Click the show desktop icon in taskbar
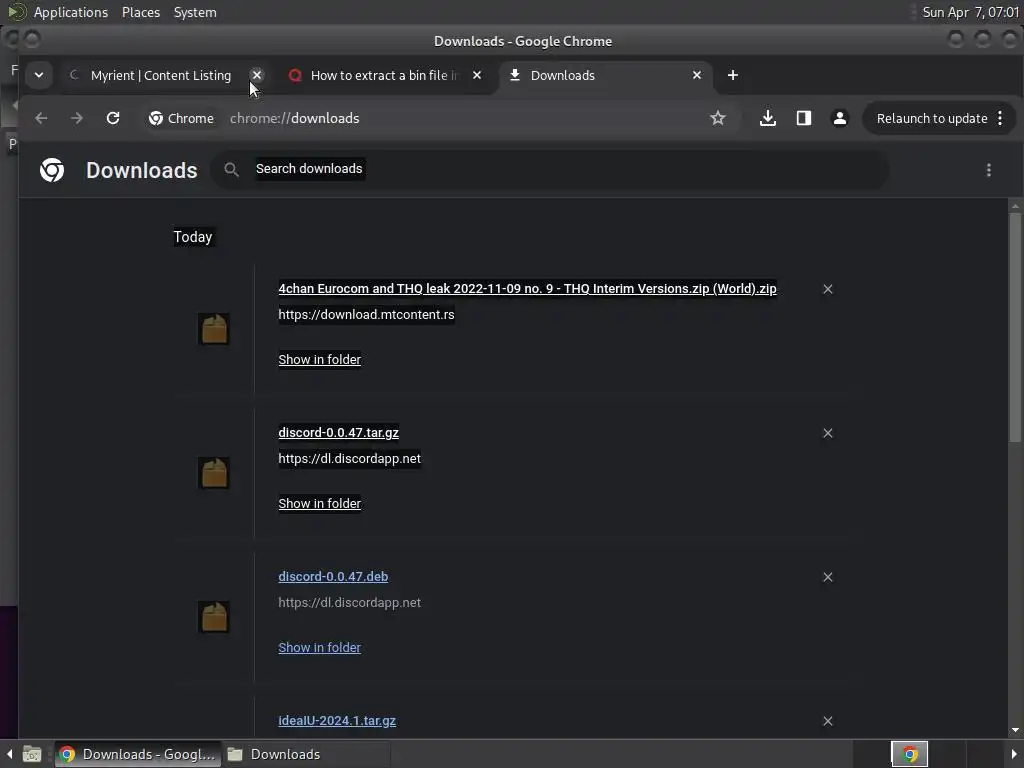This screenshot has width=1024, height=768. pyautogui.click(x=32, y=754)
